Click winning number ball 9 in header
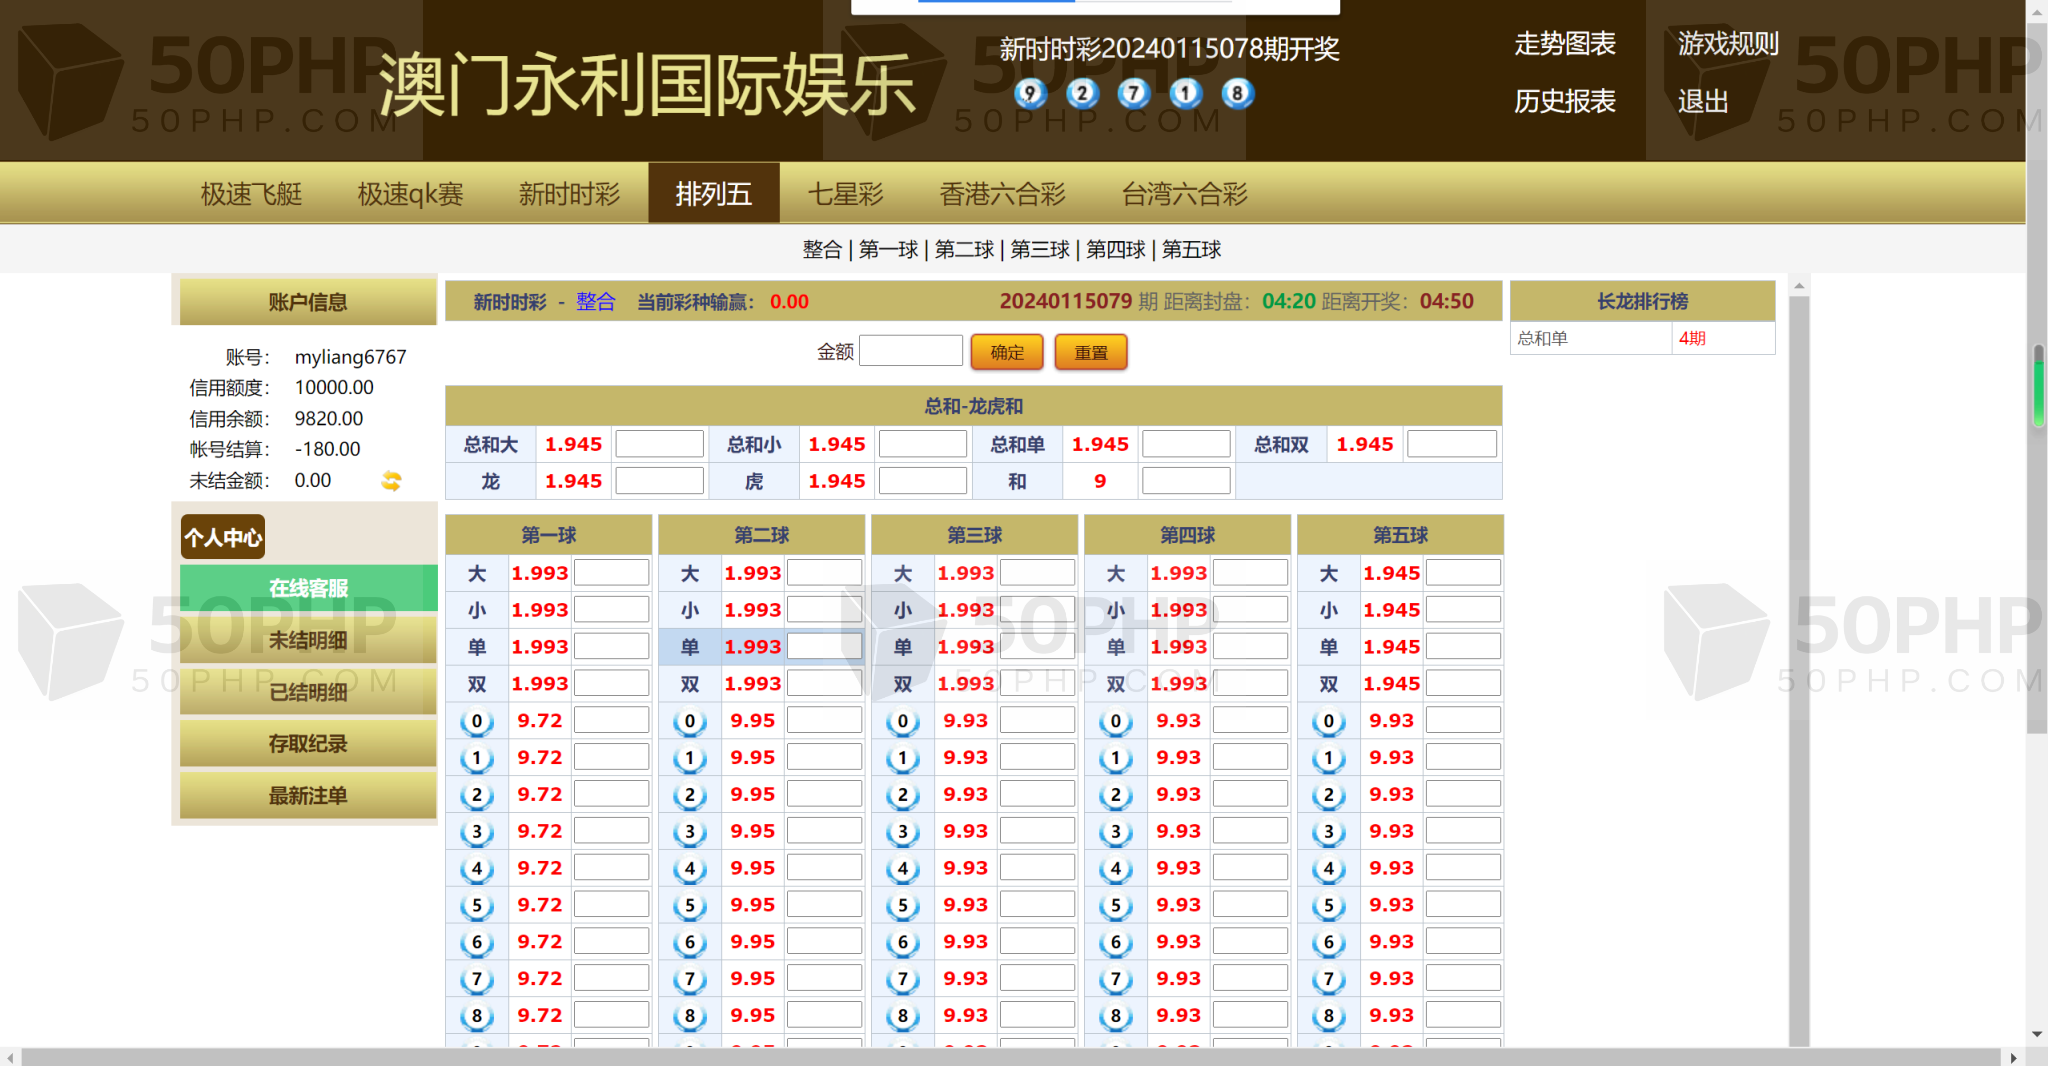Screen dimensions: 2048x1066 (1029, 94)
